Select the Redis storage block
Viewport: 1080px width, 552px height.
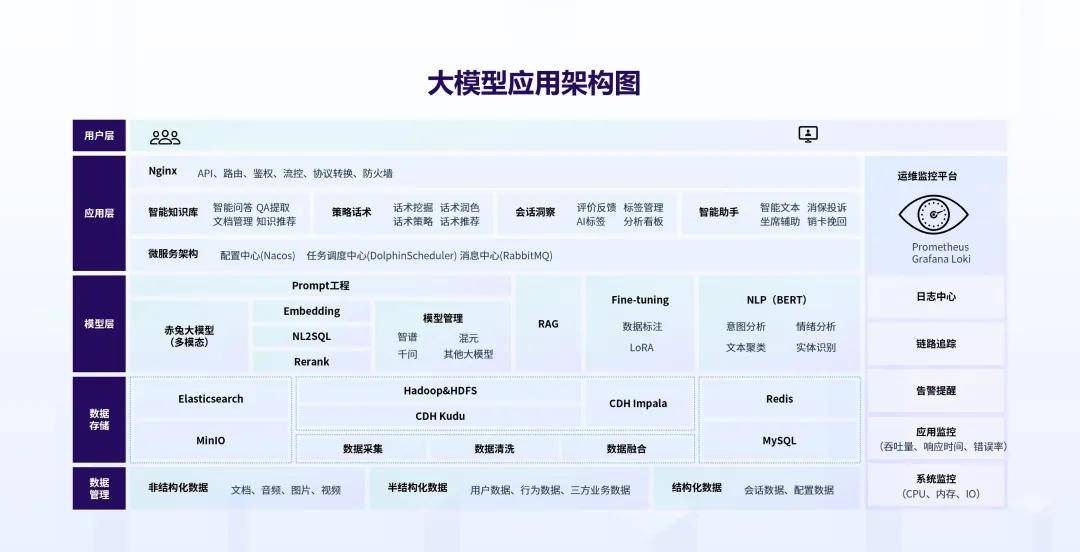click(779, 399)
